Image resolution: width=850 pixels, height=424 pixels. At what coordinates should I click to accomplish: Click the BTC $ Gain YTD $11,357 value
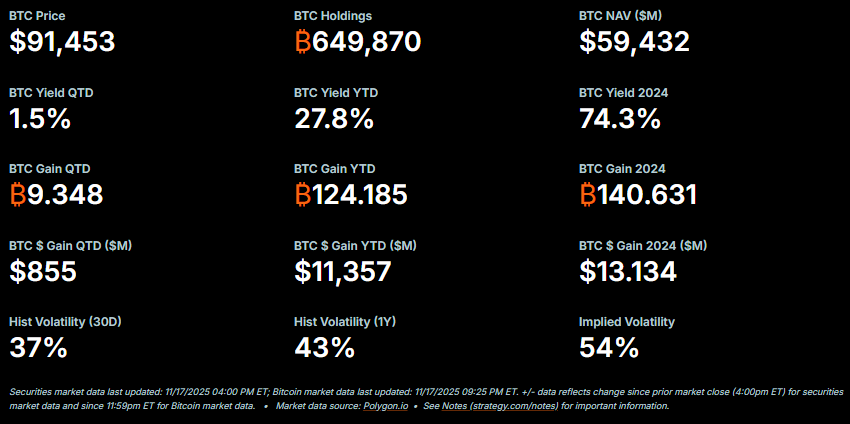pos(343,271)
